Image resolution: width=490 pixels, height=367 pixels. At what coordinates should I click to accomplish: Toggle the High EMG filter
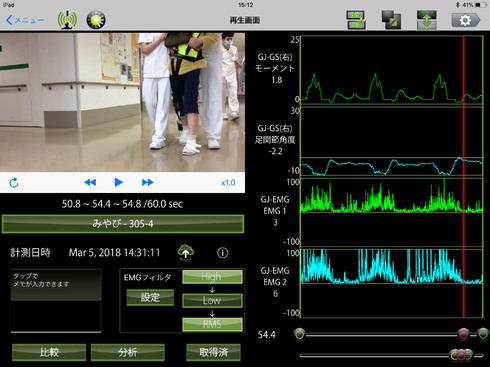pyautogui.click(x=212, y=277)
